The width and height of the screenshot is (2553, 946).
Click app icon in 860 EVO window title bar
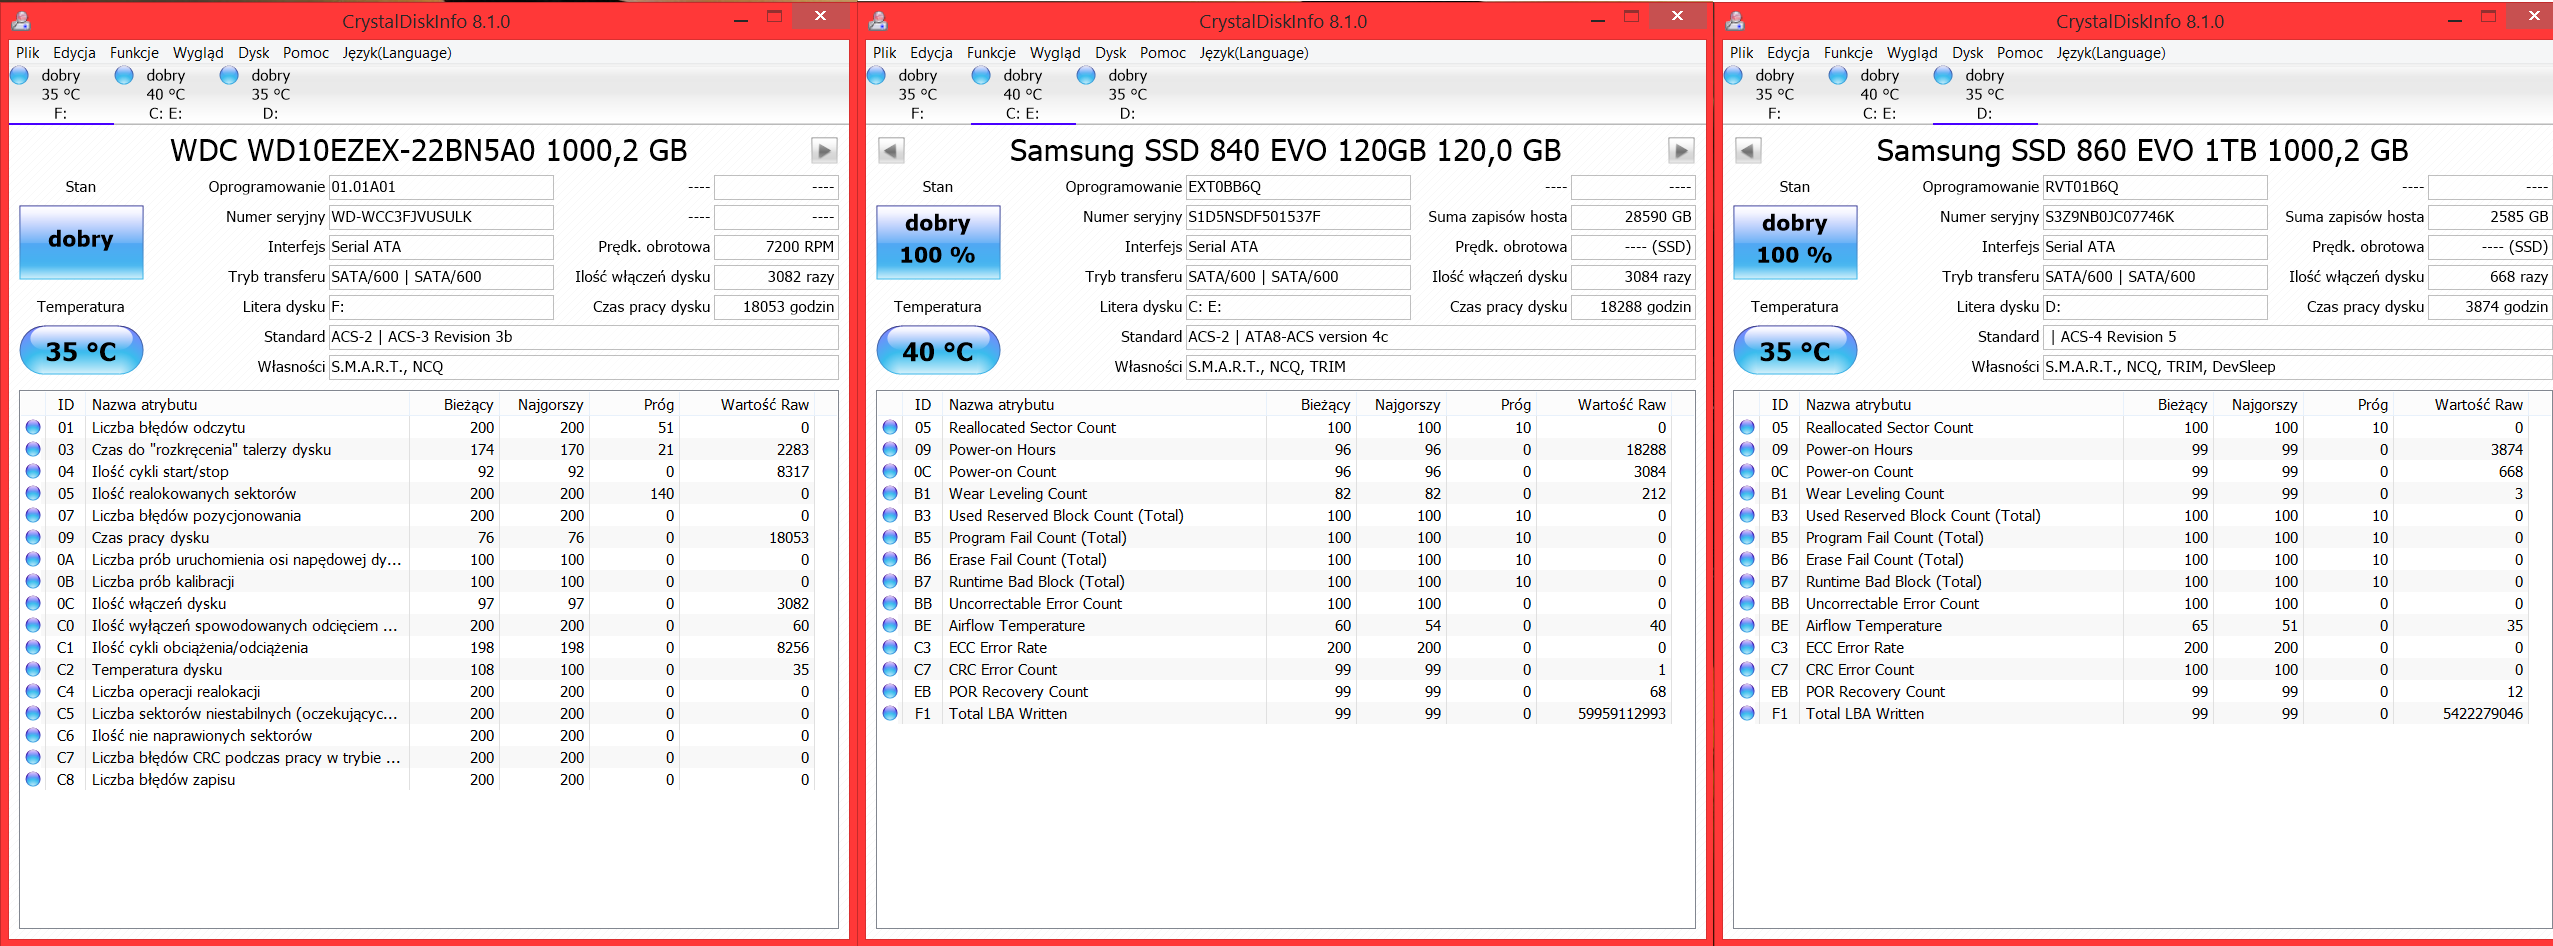[1735, 20]
